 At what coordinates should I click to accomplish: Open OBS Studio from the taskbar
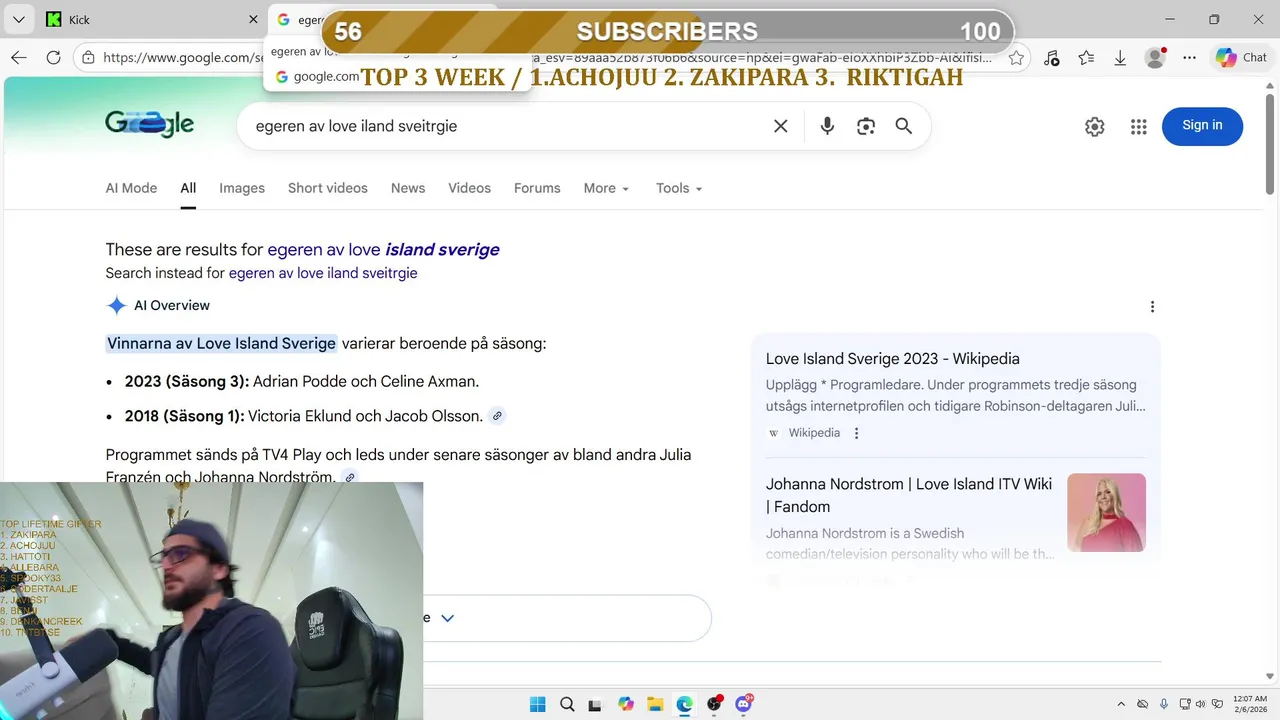click(714, 704)
